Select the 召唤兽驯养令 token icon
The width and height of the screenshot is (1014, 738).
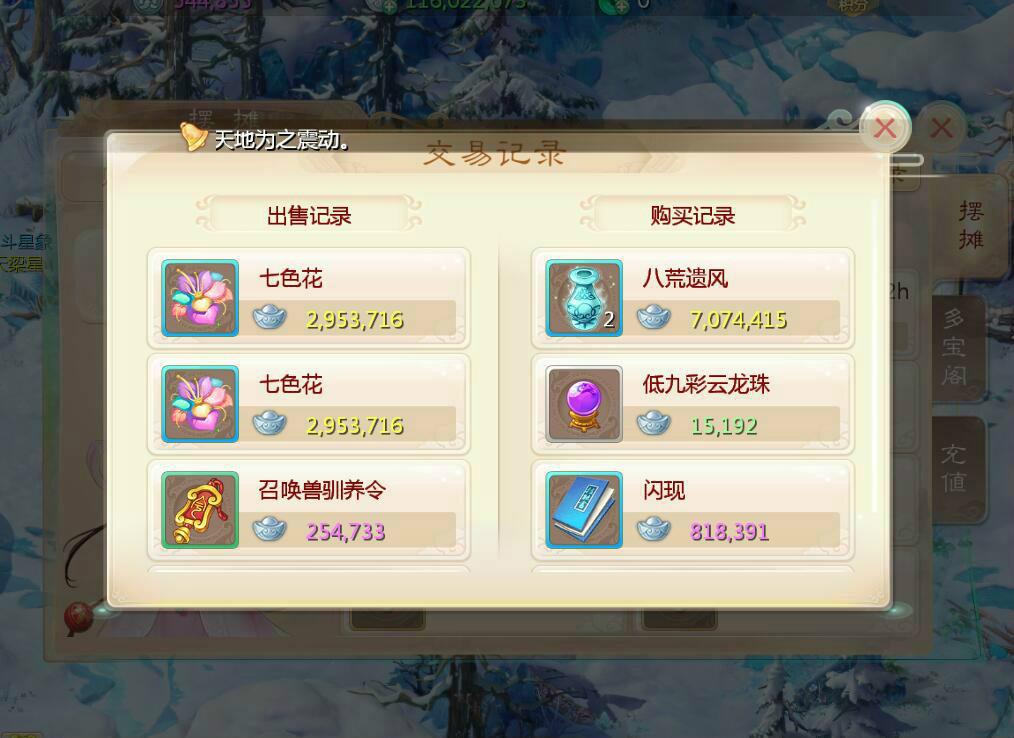click(200, 510)
